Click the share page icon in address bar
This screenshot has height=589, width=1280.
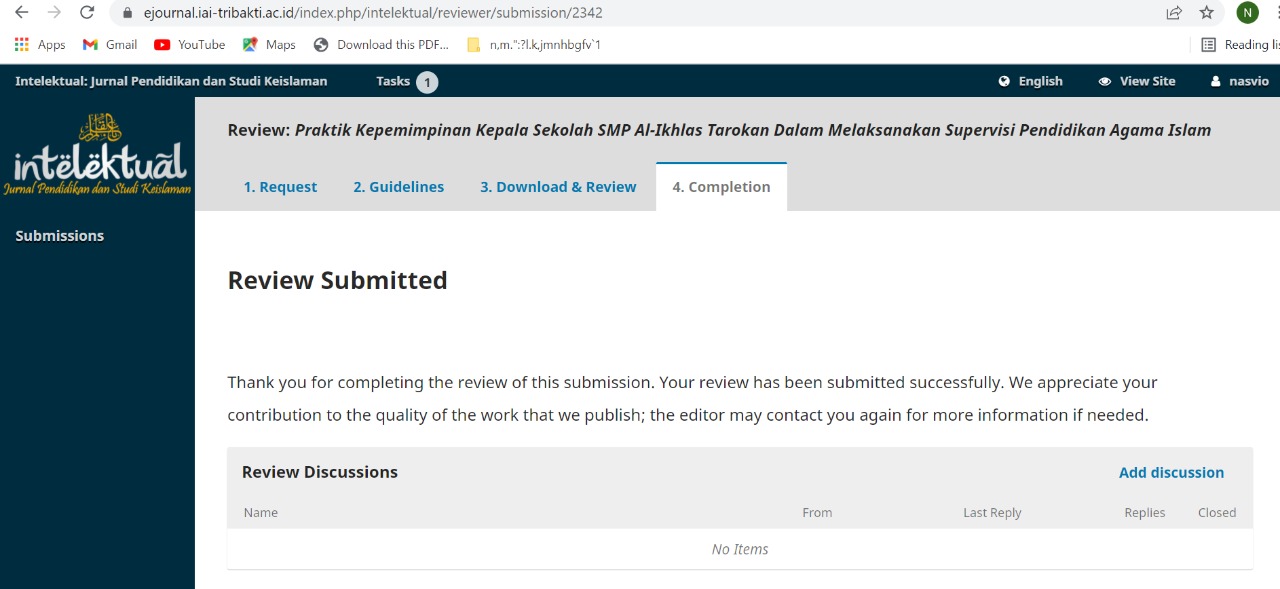coord(1174,13)
